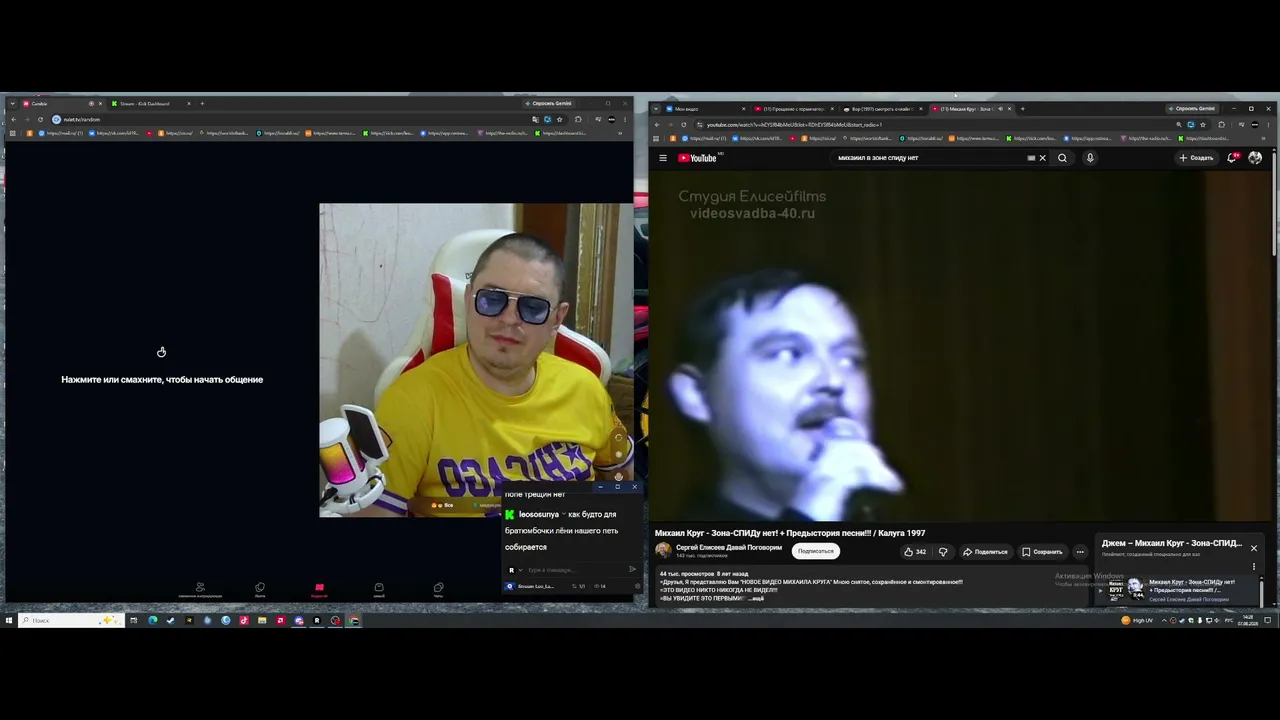The height and width of the screenshot is (720, 1280).
Task: Show hidden bookmarks in the rulet.tv window
Action: point(619,133)
